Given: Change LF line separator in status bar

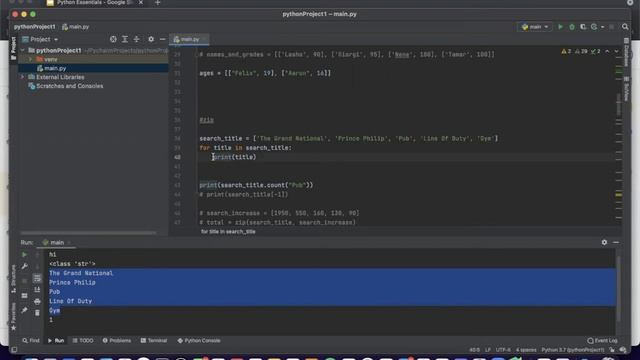Looking at the screenshot, I should [x=488, y=350].
